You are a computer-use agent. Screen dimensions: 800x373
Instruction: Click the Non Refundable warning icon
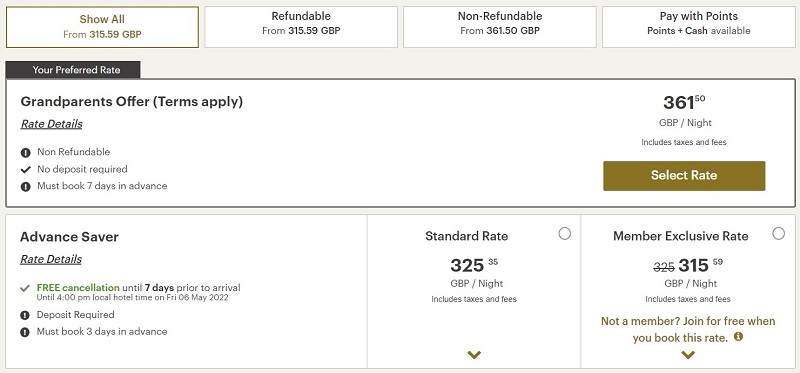click(26, 153)
